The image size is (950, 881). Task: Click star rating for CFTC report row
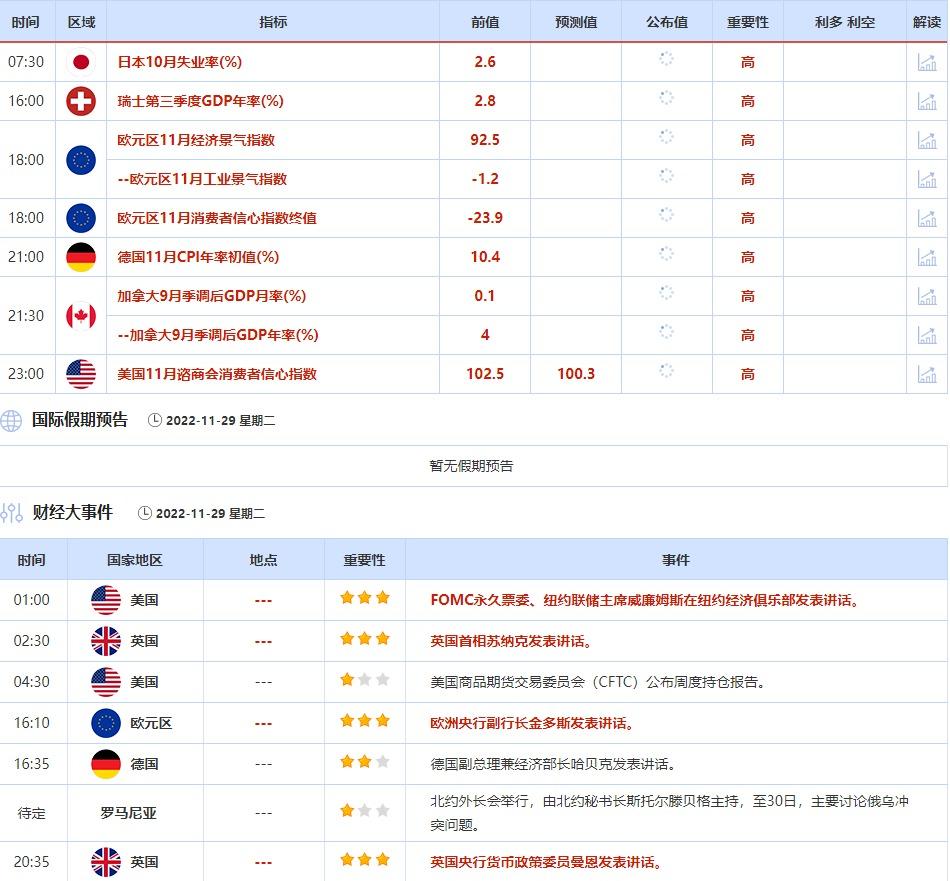[x=364, y=681]
